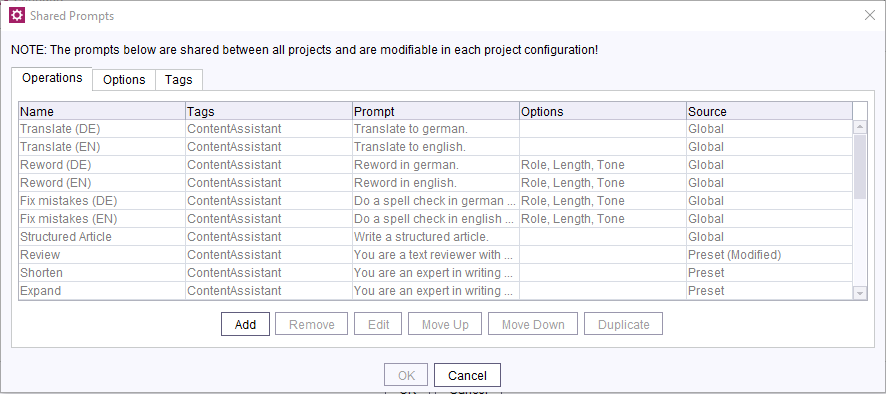Select the Review row marked Preset (Modified)
Image resolution: width=886 pixels, height=394 pixels.
coord(436,255)
